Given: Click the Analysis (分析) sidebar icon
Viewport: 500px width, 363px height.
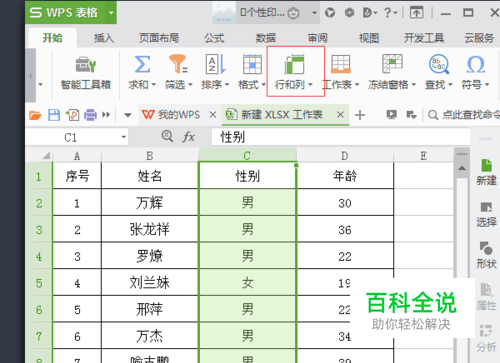Looking at the screenshot, I should 486,338.
